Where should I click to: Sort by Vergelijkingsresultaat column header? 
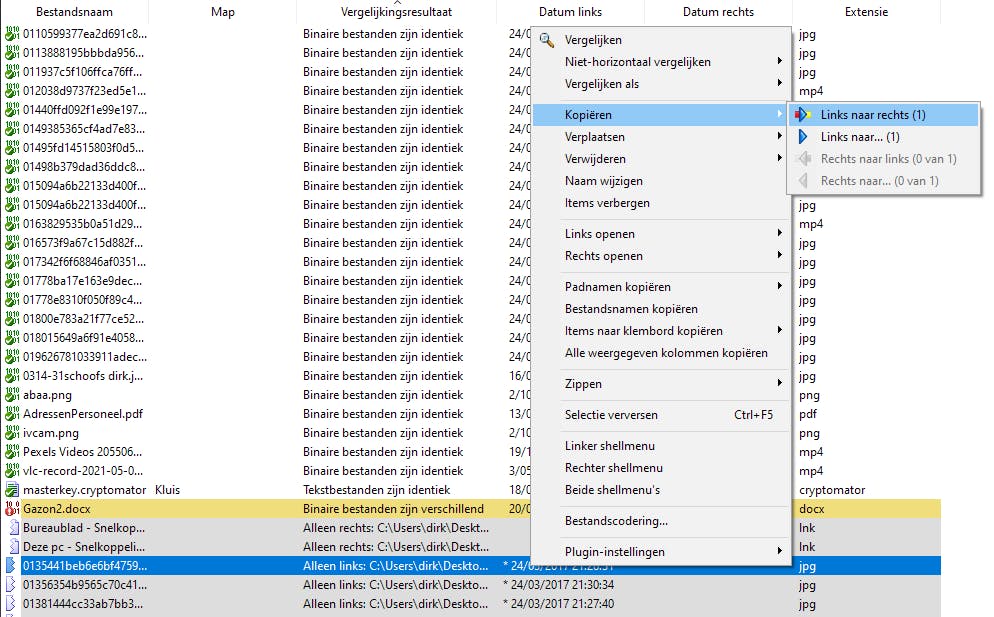tap(396, 11)
